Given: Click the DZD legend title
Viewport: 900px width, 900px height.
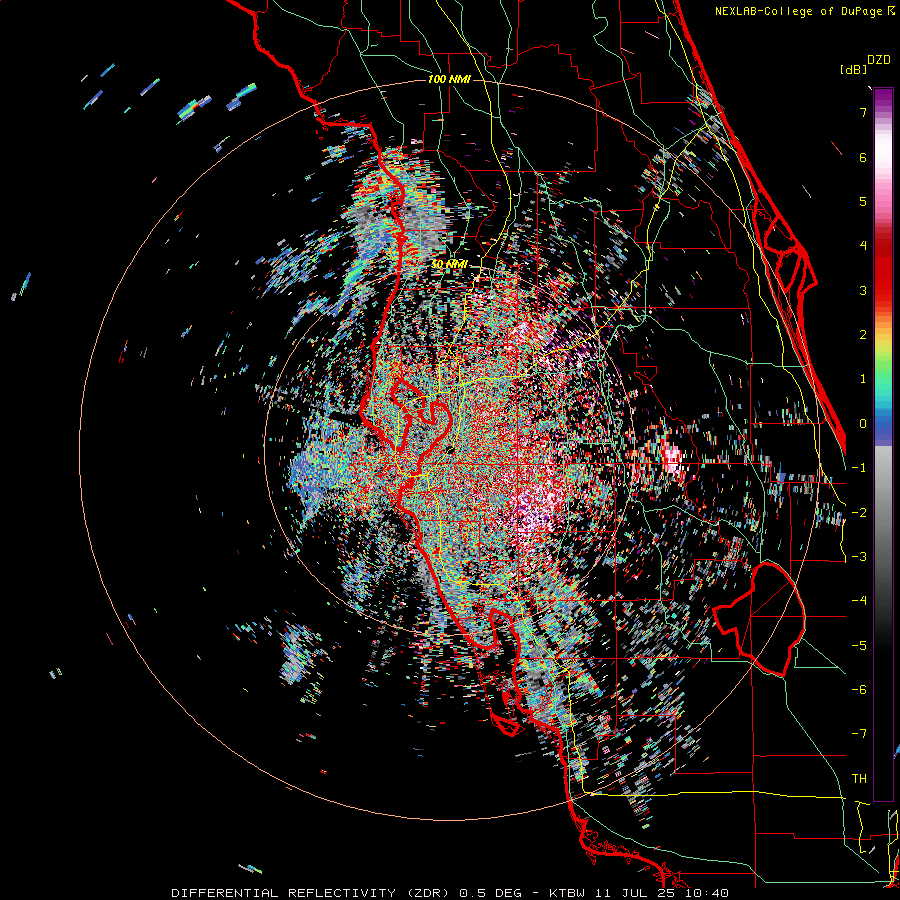Looking at the screenshot, I should (879, 60).
